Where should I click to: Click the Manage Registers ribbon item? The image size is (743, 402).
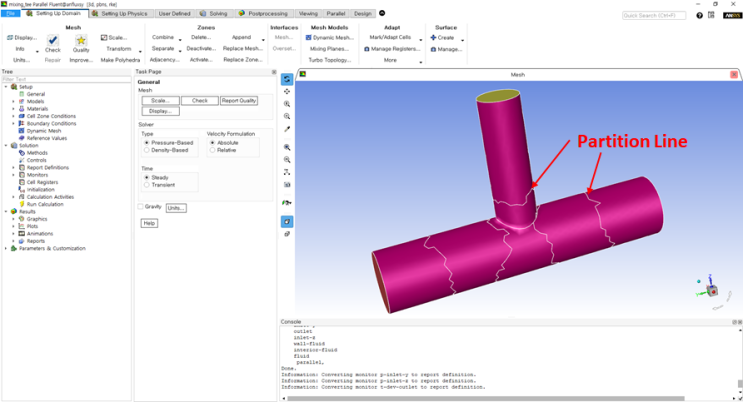coord(392,49)
